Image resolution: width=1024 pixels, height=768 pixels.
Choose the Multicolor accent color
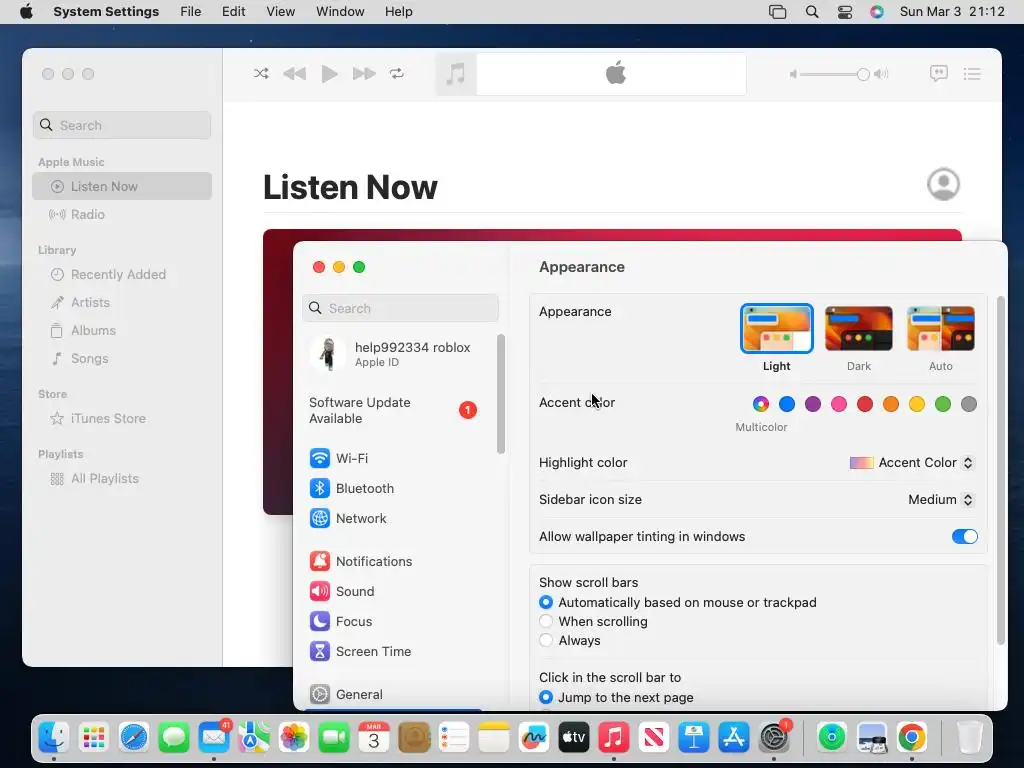click(761, 404)
